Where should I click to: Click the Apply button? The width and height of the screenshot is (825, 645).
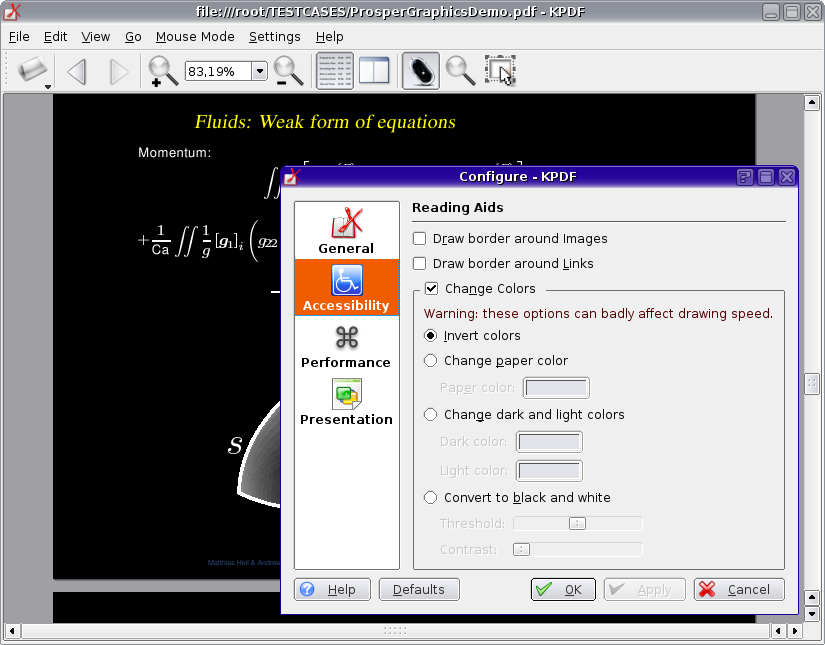tap(645, 590)
